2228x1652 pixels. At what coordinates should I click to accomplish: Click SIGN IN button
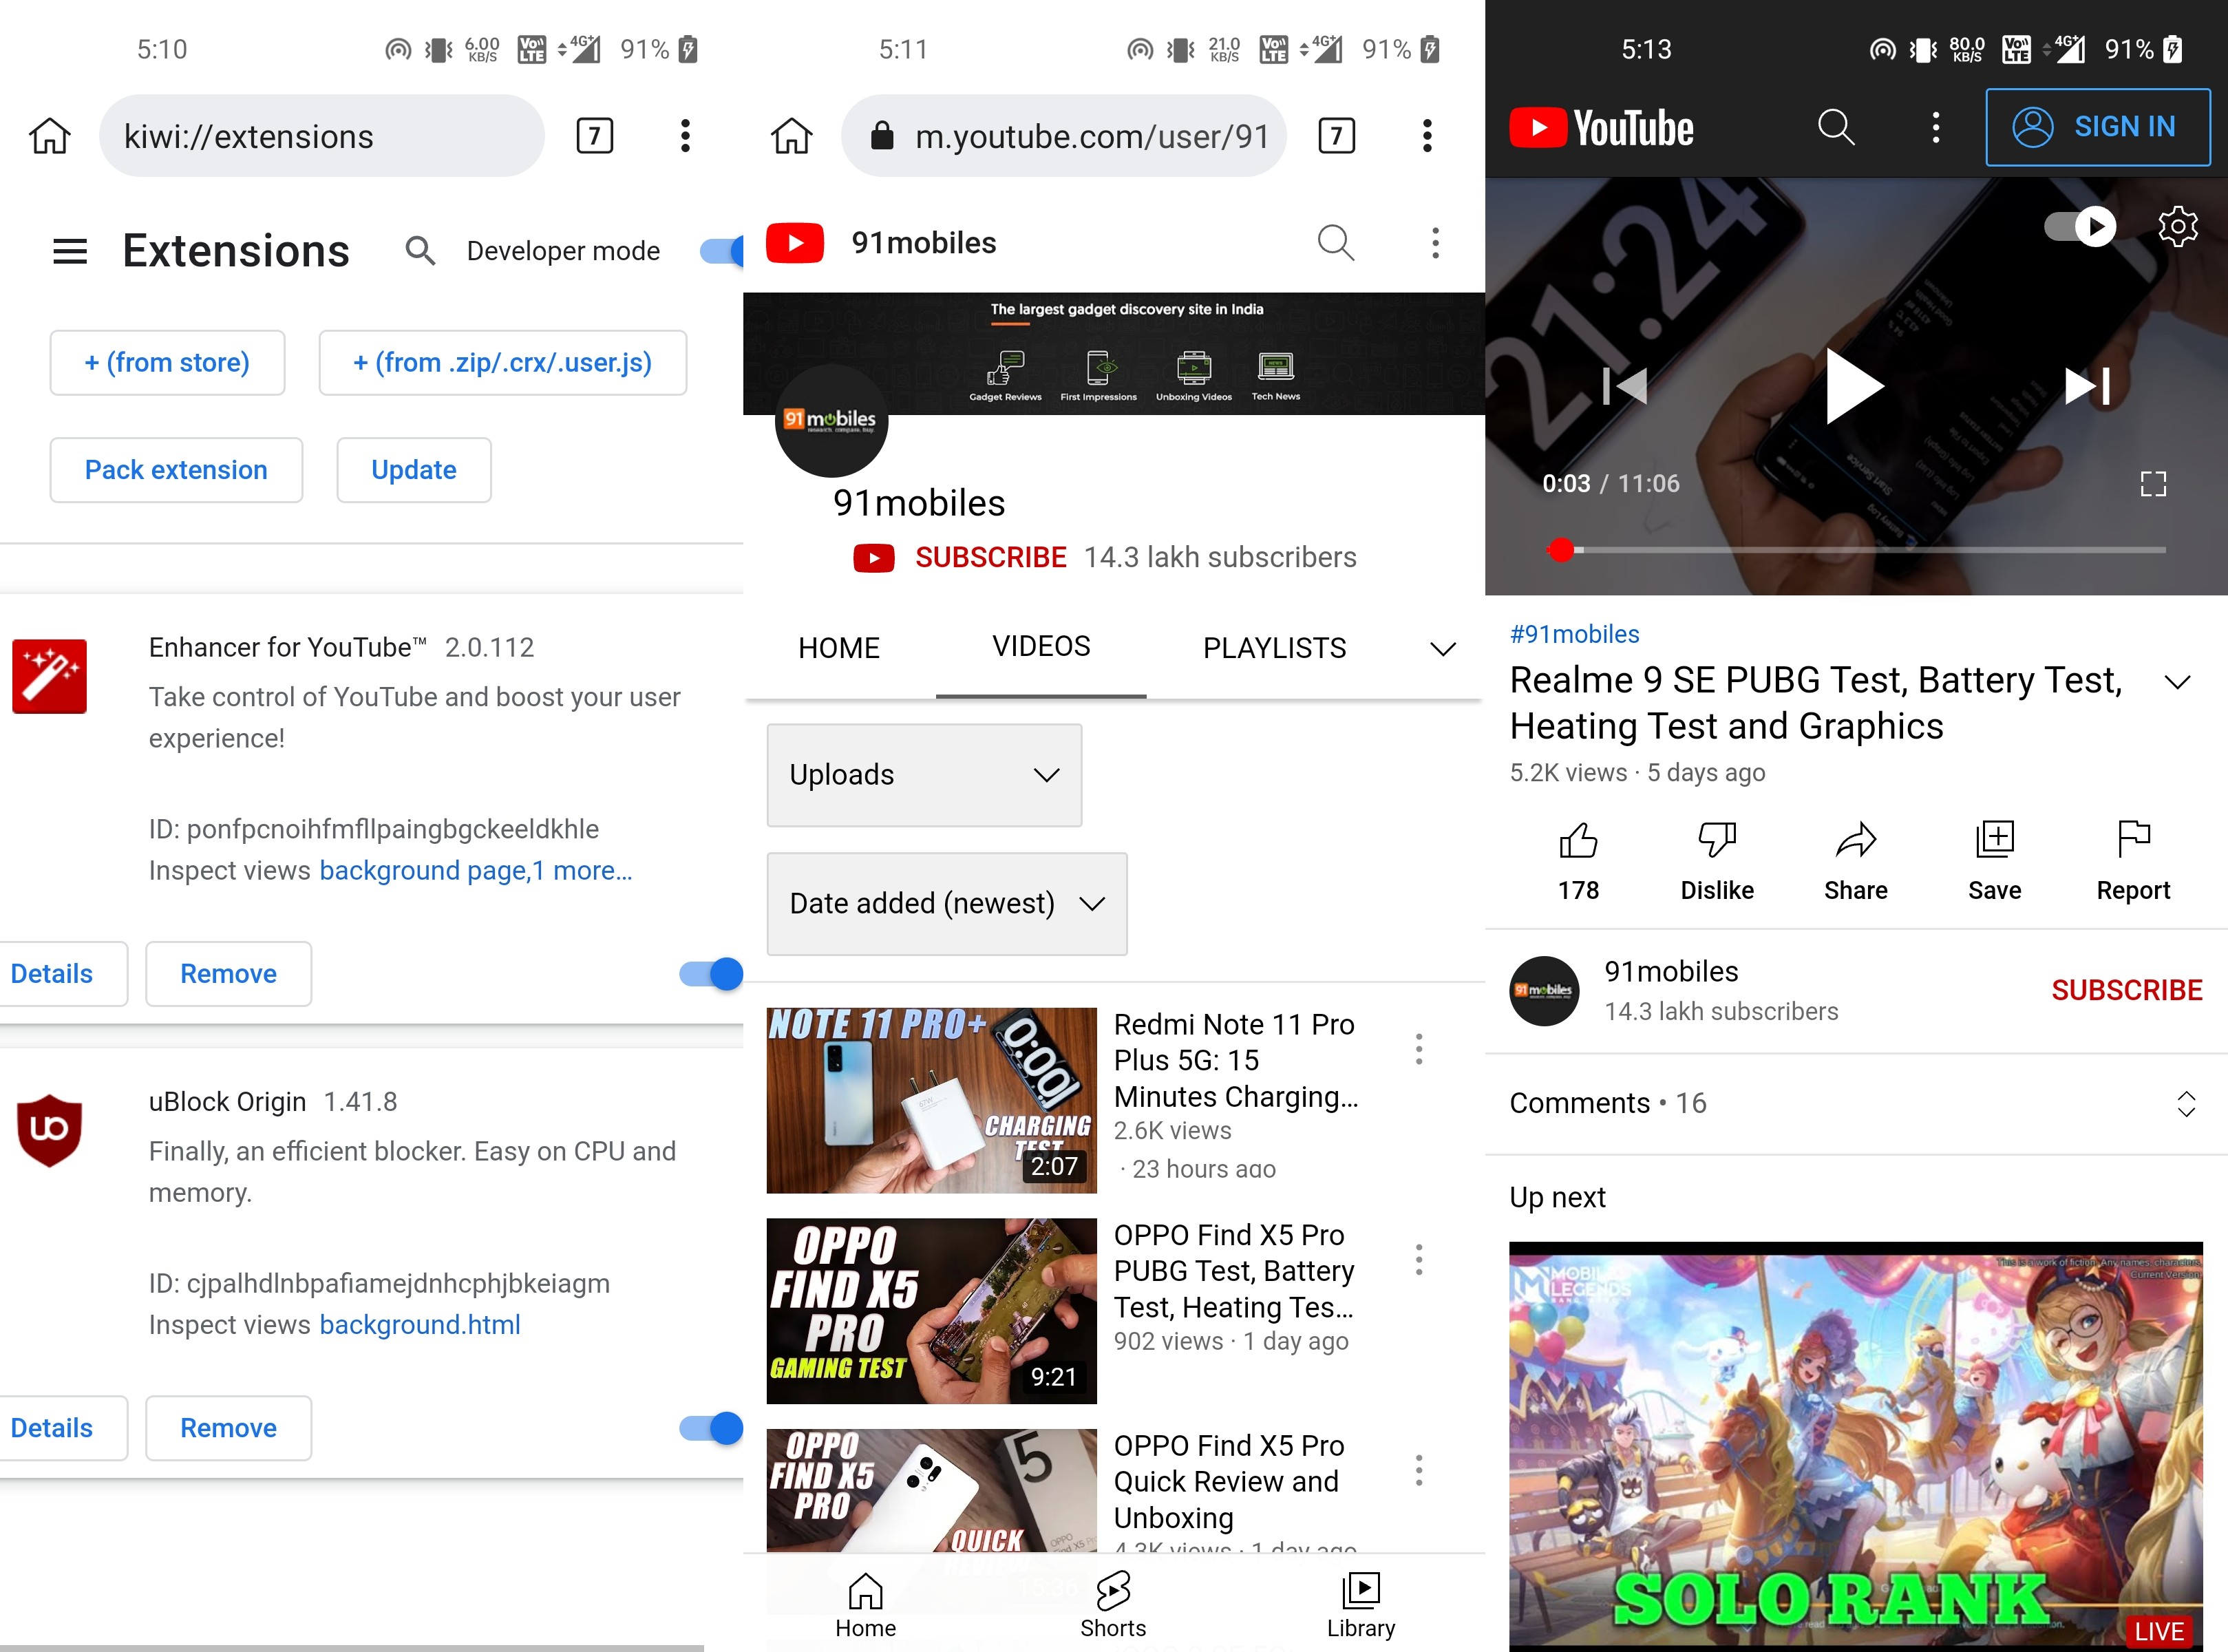2097,127
